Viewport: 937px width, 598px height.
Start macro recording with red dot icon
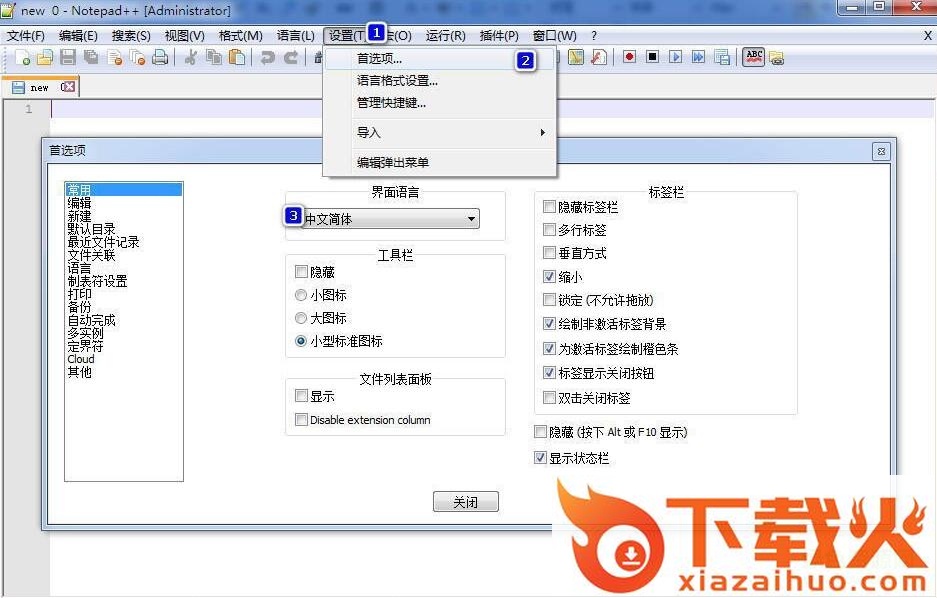pos(629,57)
